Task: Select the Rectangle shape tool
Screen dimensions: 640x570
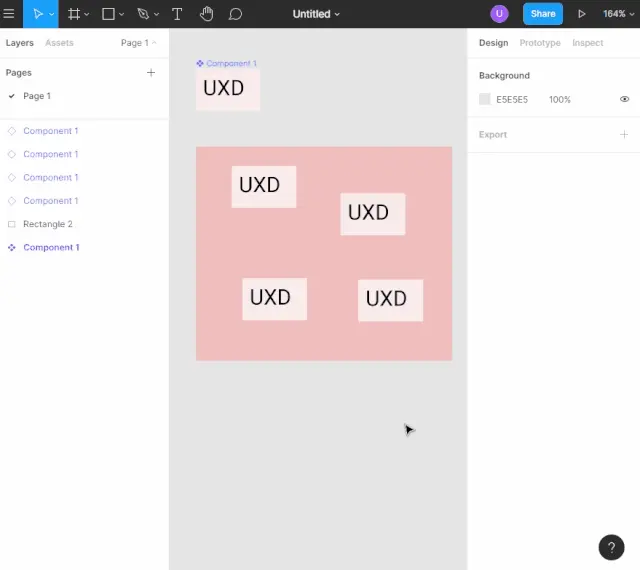Action: pyautogui.click(x=108, y=14)
